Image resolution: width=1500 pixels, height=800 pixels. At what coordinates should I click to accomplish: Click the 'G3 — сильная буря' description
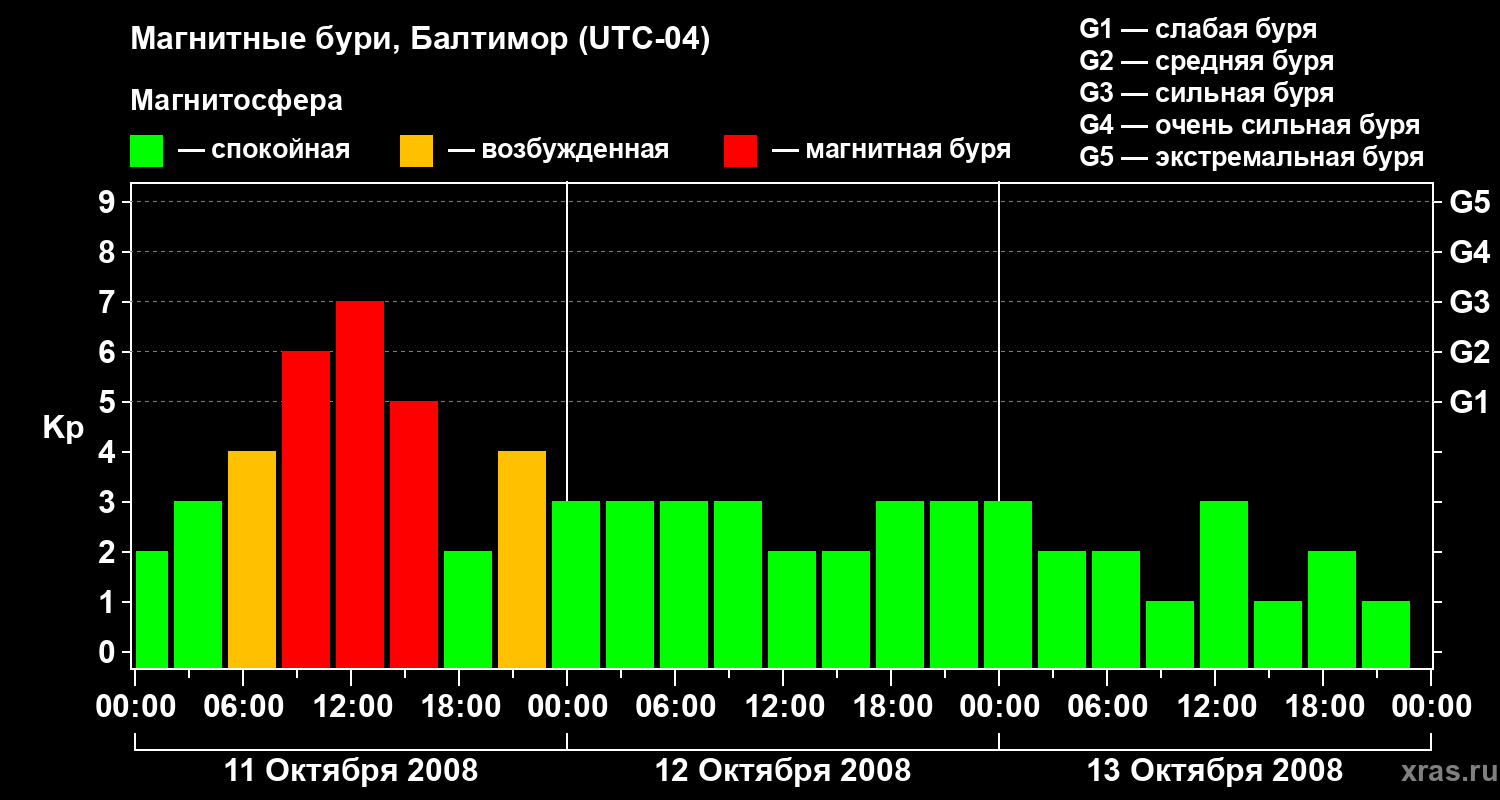[x=1206, y=93]
